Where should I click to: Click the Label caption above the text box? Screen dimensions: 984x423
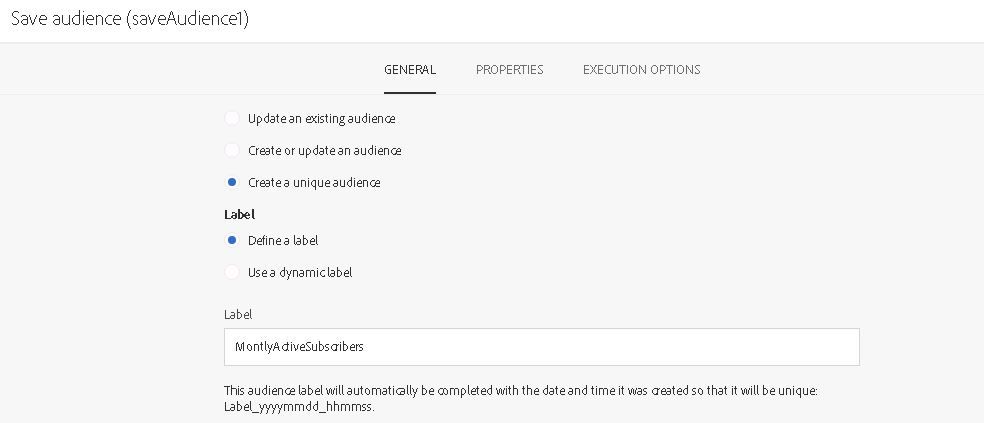click(x=238, y=314)
